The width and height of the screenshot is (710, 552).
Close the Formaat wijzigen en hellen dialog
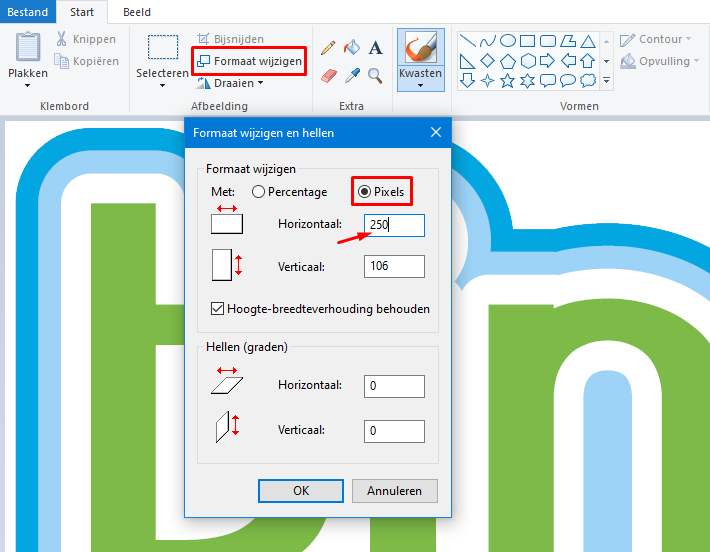point(436,132)
